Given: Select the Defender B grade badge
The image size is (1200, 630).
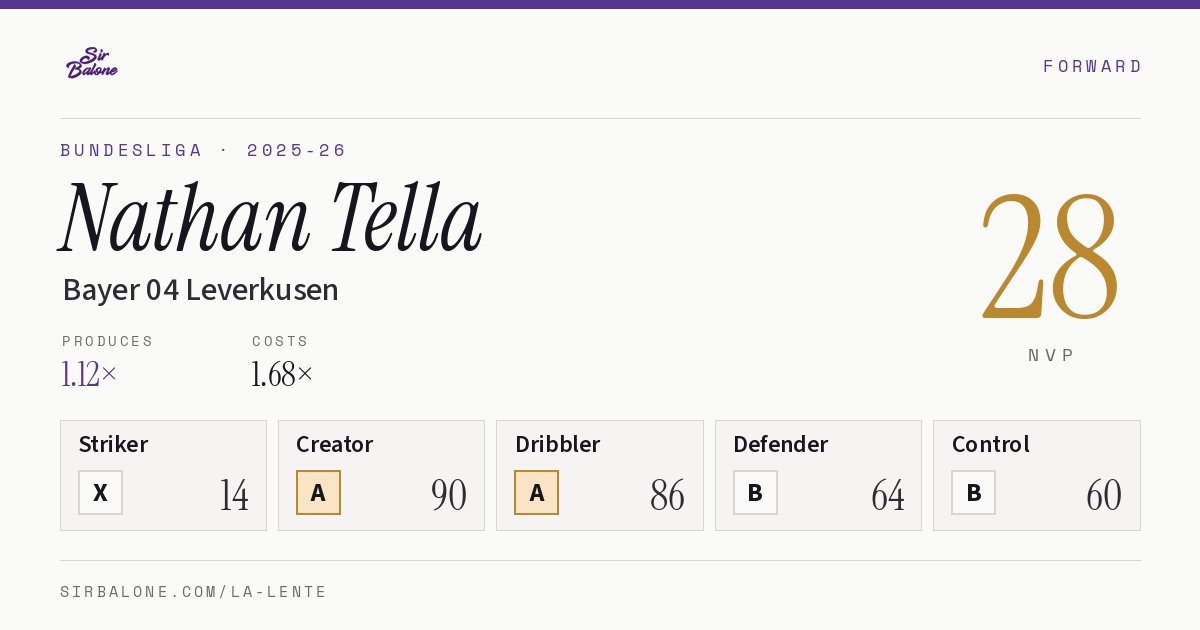Looking at the screenshot, I should tap(755, 492).
